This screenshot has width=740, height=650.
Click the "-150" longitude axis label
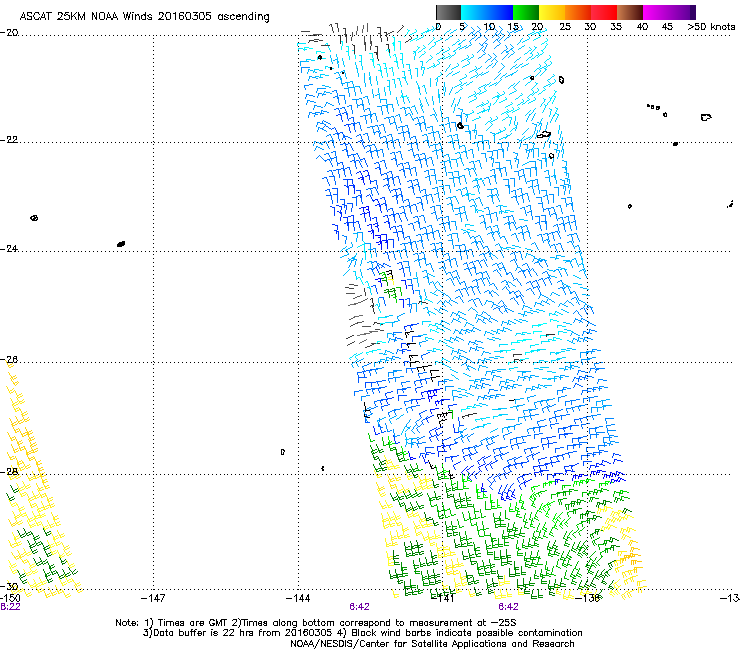click(10, 599)
